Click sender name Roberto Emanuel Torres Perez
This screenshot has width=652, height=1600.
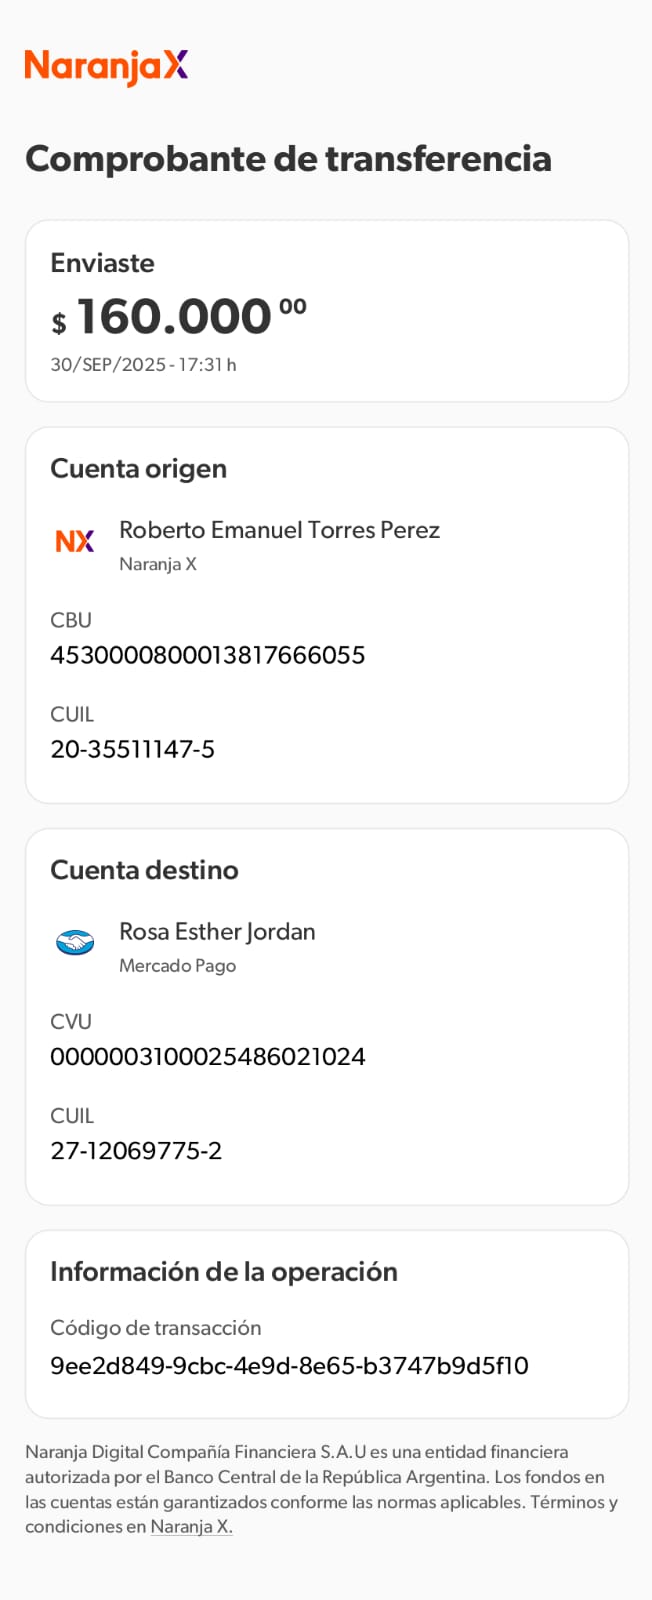[279, 530]
